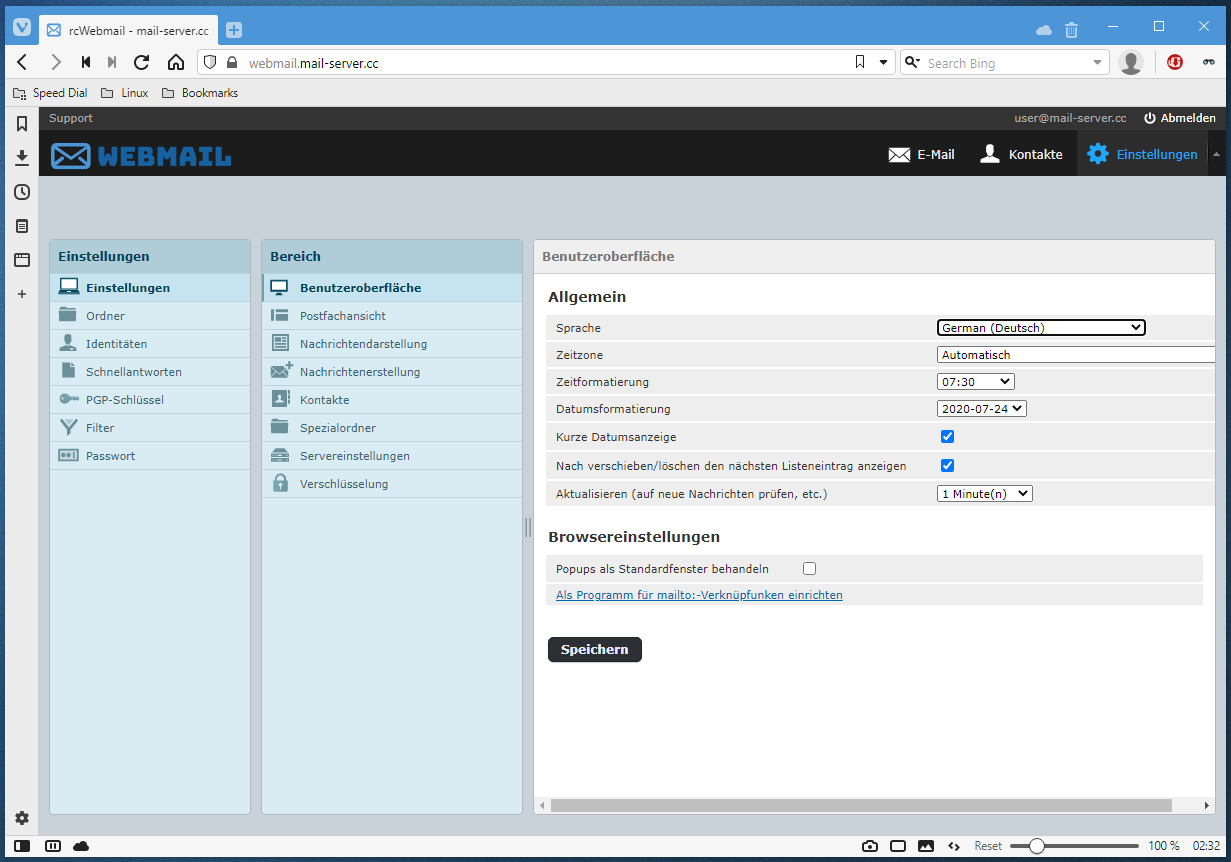Enable Popups als Standardfenster behandeln
The height and width of the screenshot is (862, 1231).
tap(809, 569)
